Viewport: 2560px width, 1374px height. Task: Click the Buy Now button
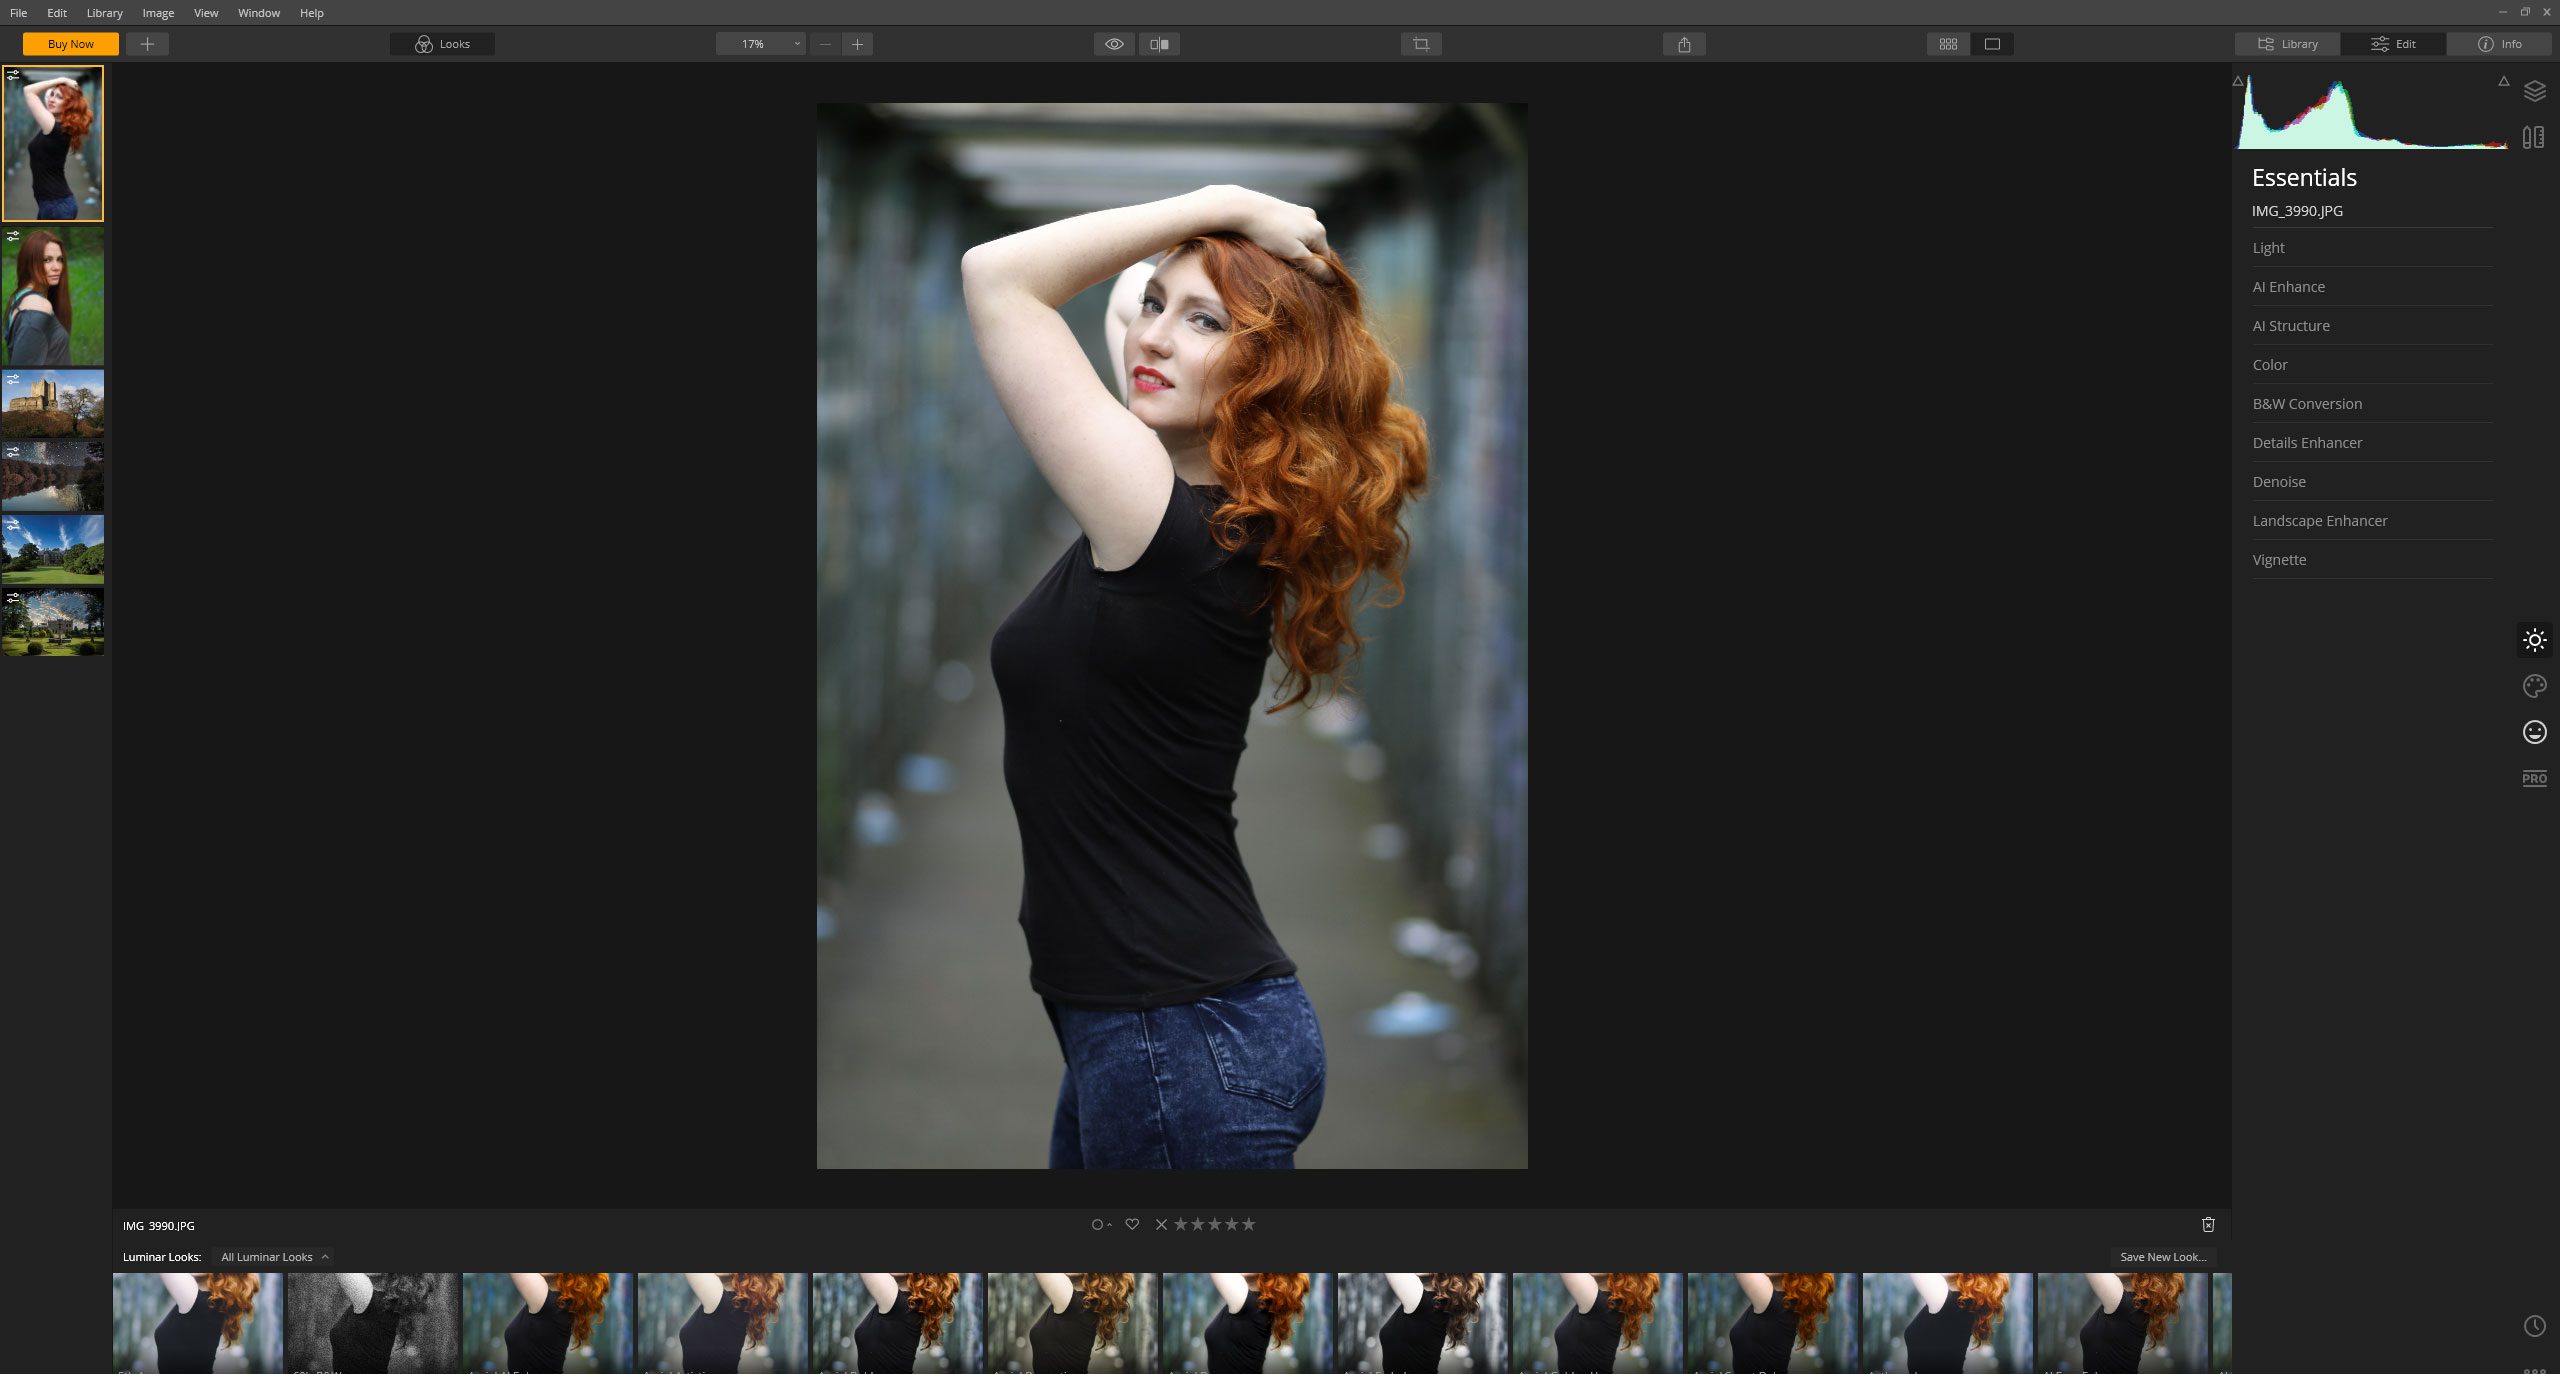(71, 42)
